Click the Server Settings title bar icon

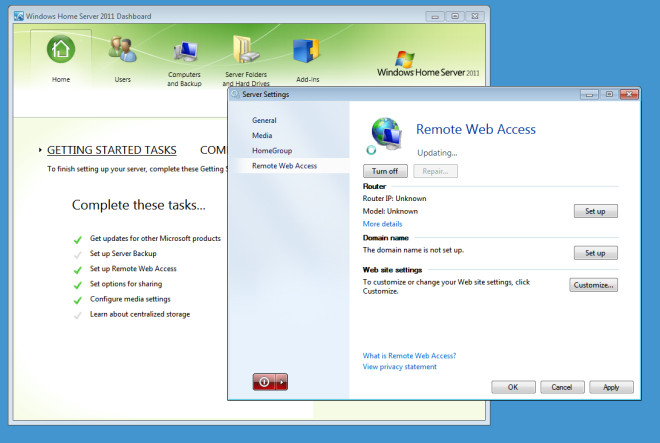tap(235, 94)
